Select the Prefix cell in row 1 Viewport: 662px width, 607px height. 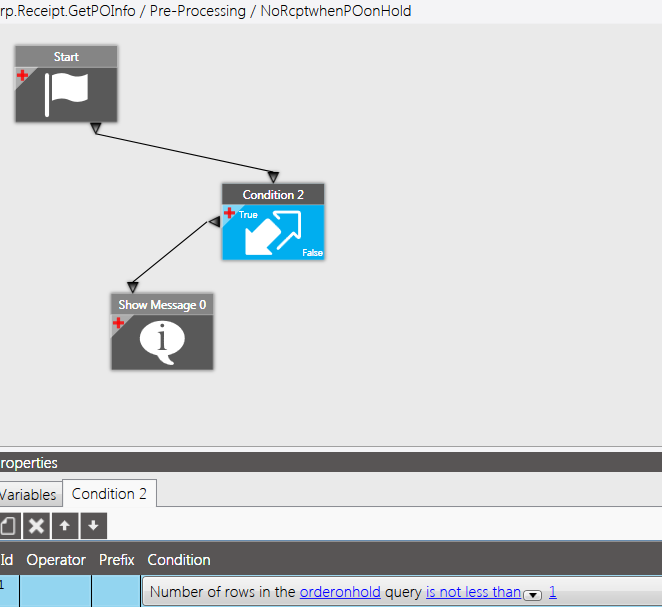pyautogui.click(x=116, y=591)
